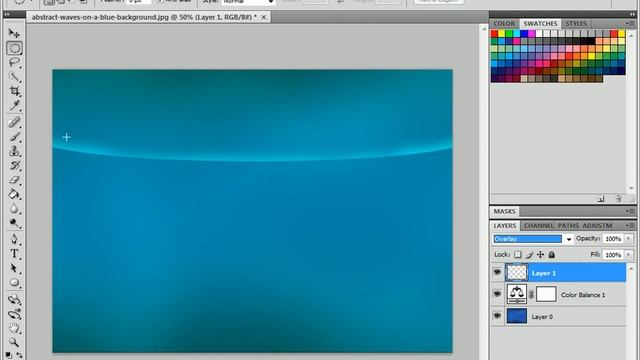Viewport: 640px width, 360px height.
Task: Select the Clone Stamp tool
Action: pos(14,151)
